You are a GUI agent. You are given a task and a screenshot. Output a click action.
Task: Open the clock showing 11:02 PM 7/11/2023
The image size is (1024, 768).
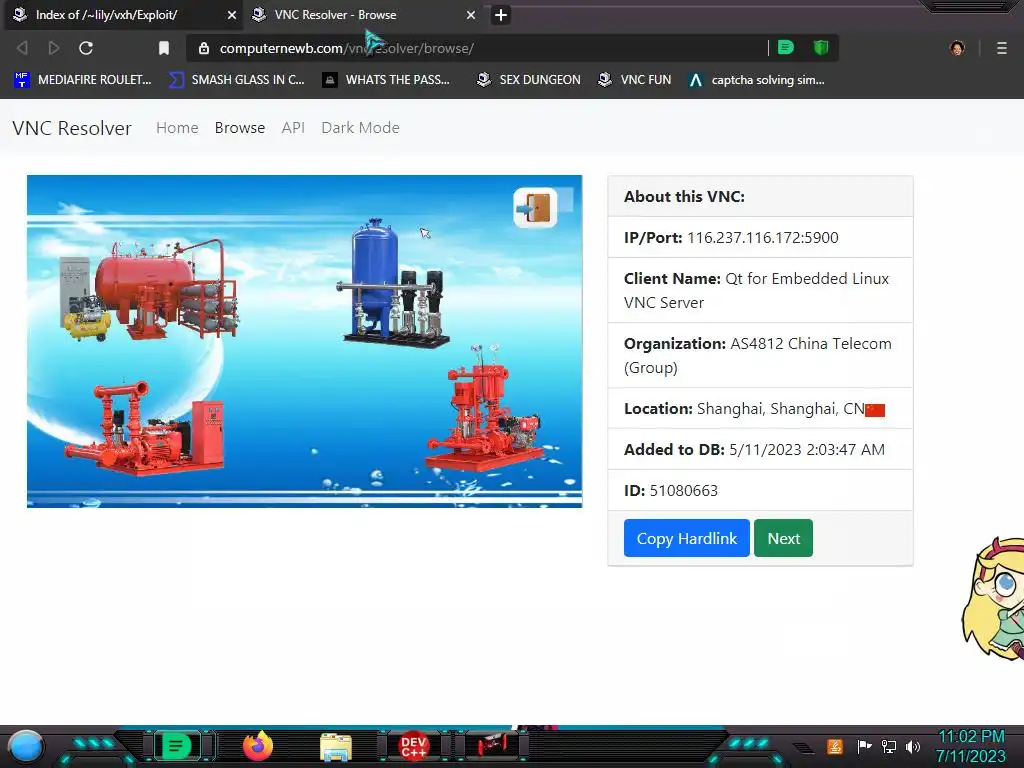pos(971,746)
